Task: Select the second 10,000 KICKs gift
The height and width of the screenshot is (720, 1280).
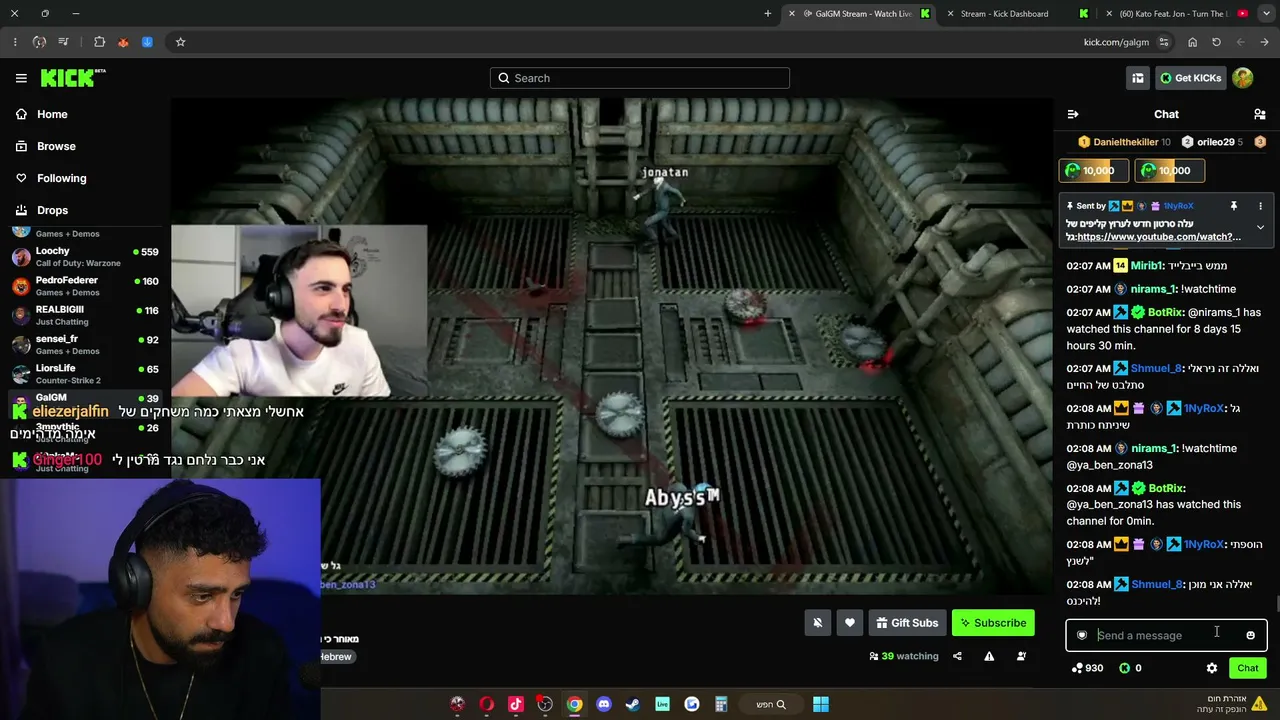Action: [1169, 171]
